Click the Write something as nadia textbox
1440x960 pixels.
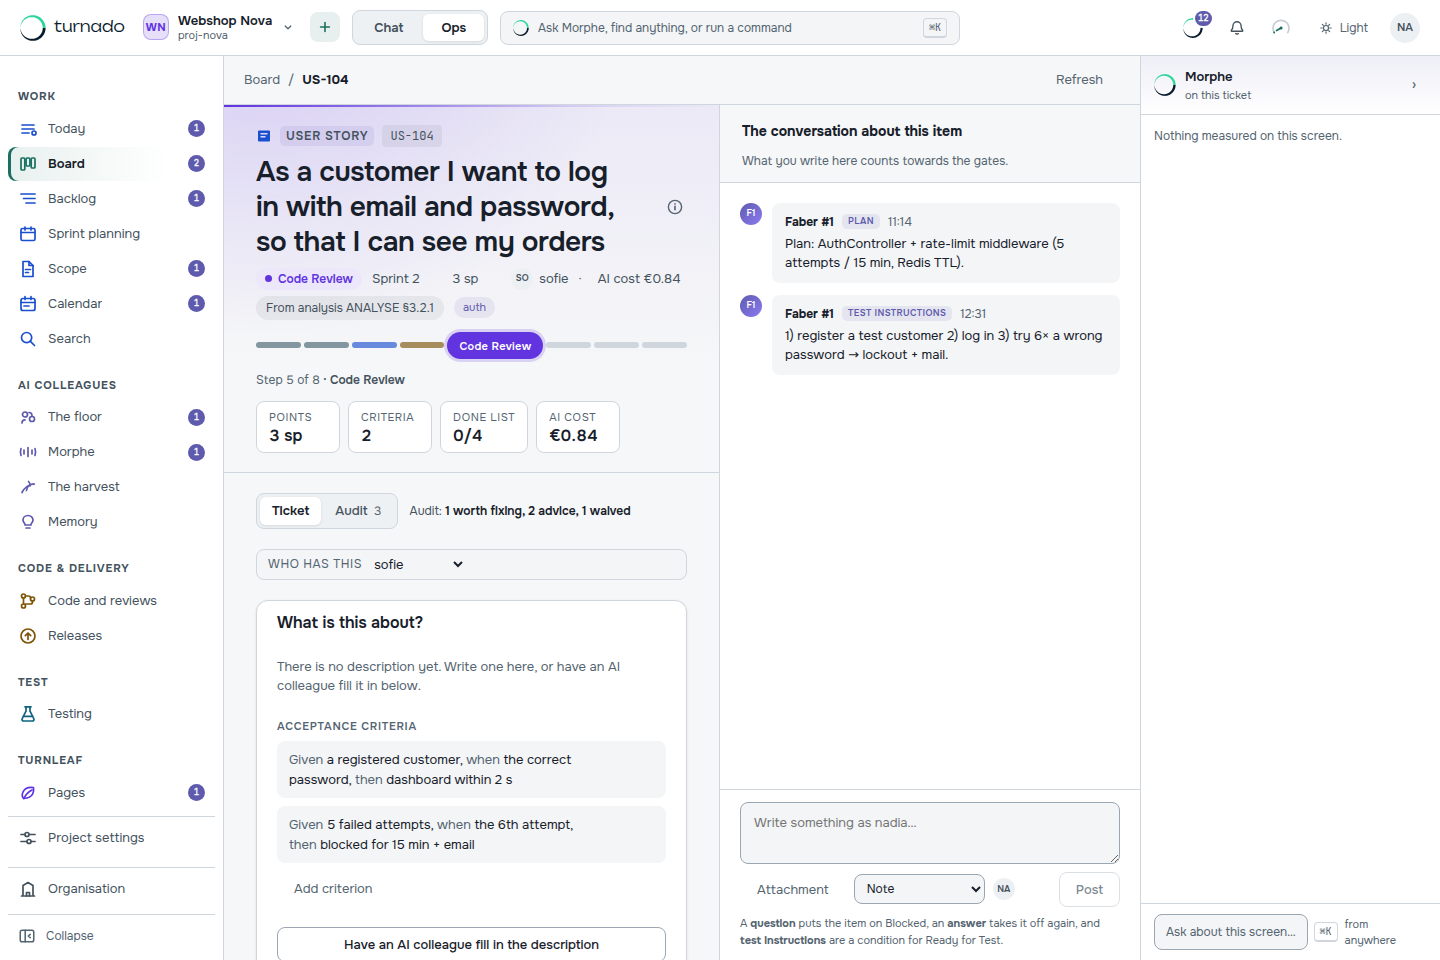coord(930,833)
